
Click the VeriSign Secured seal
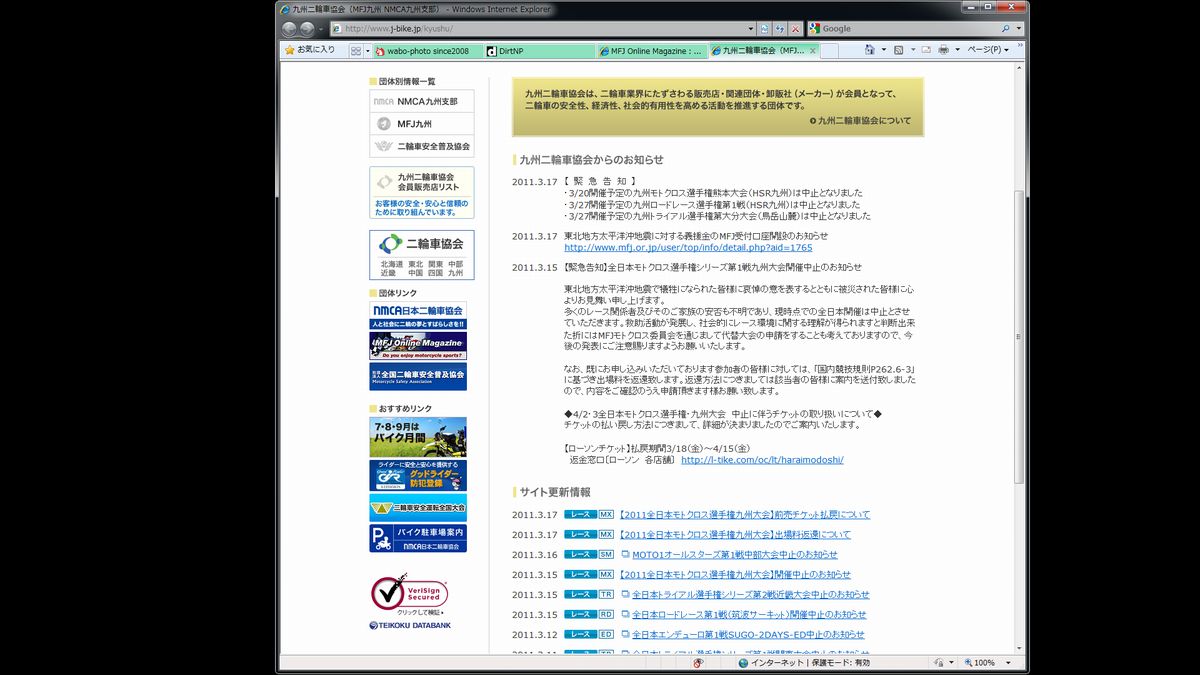[409, 595]
